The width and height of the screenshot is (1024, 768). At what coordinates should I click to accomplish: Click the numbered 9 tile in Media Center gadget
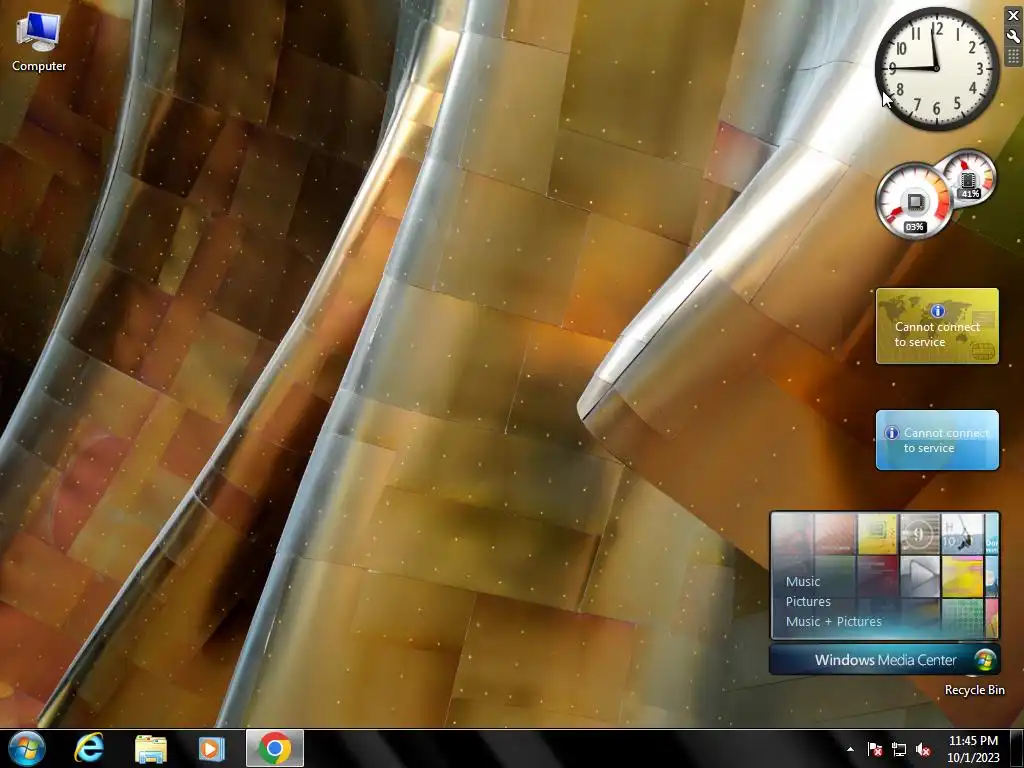click(920, 535)
